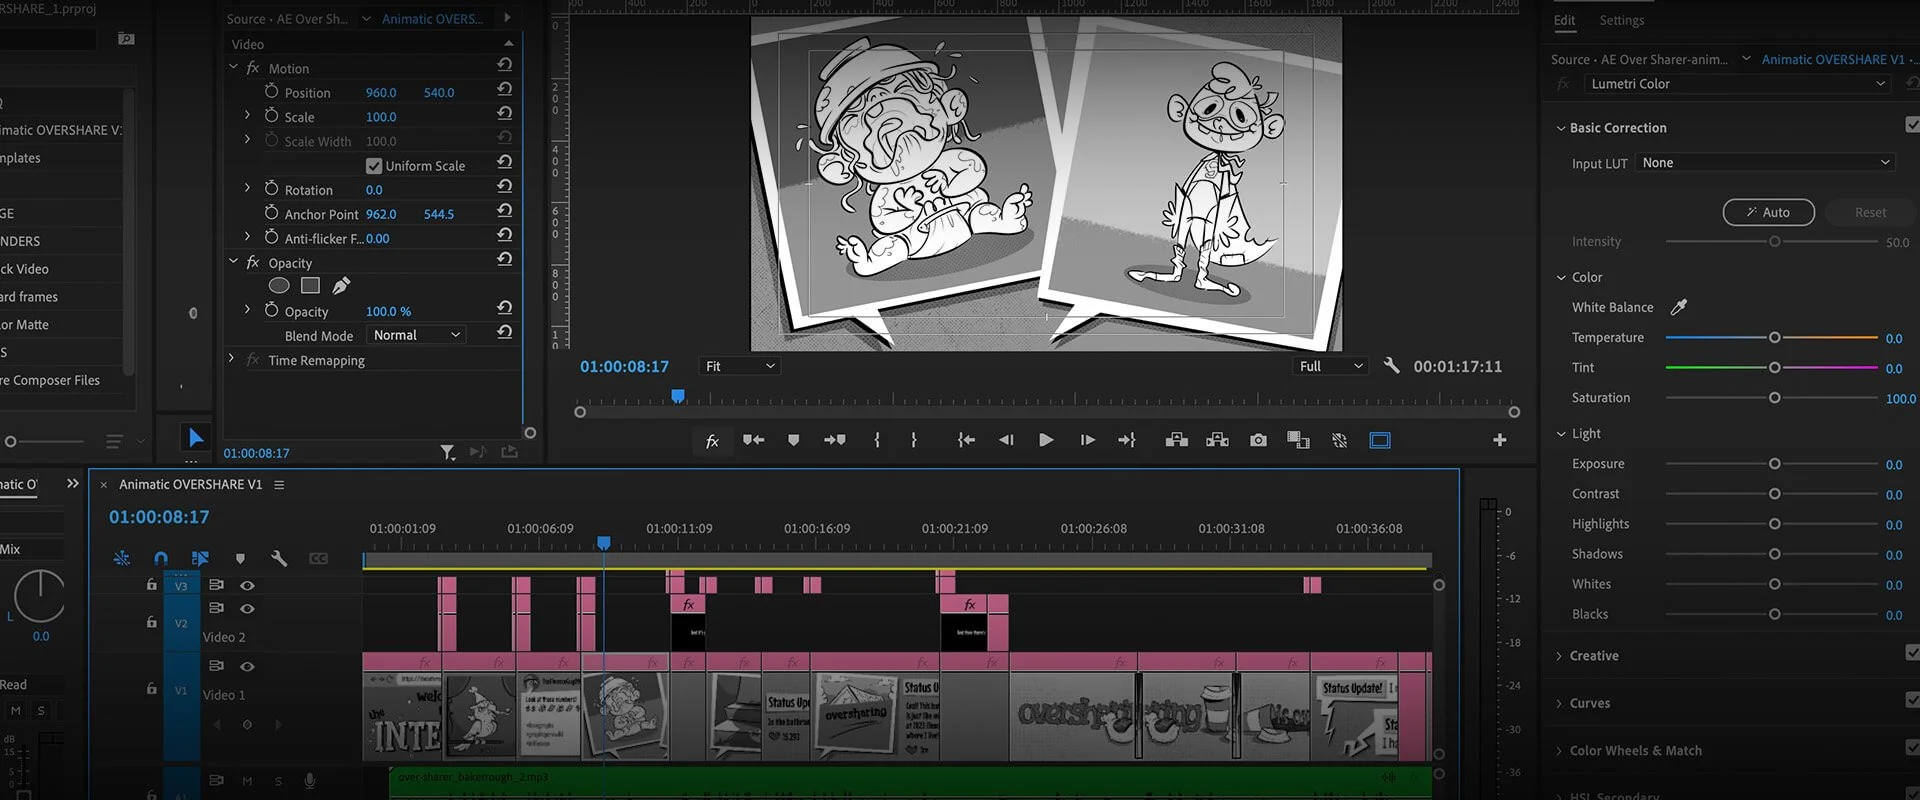Open Input LUT dropdown
This screenshot has width=1920, height=800.
pos(1765,163)
